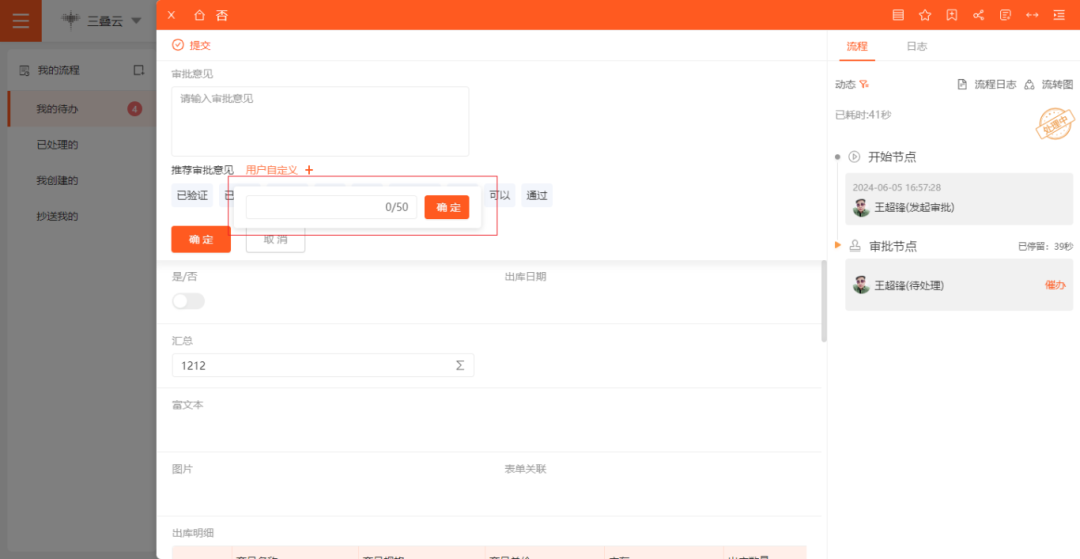Click the 提交 submit button
This screenshot has width=1080, height=559.
[x=191, y=45]
